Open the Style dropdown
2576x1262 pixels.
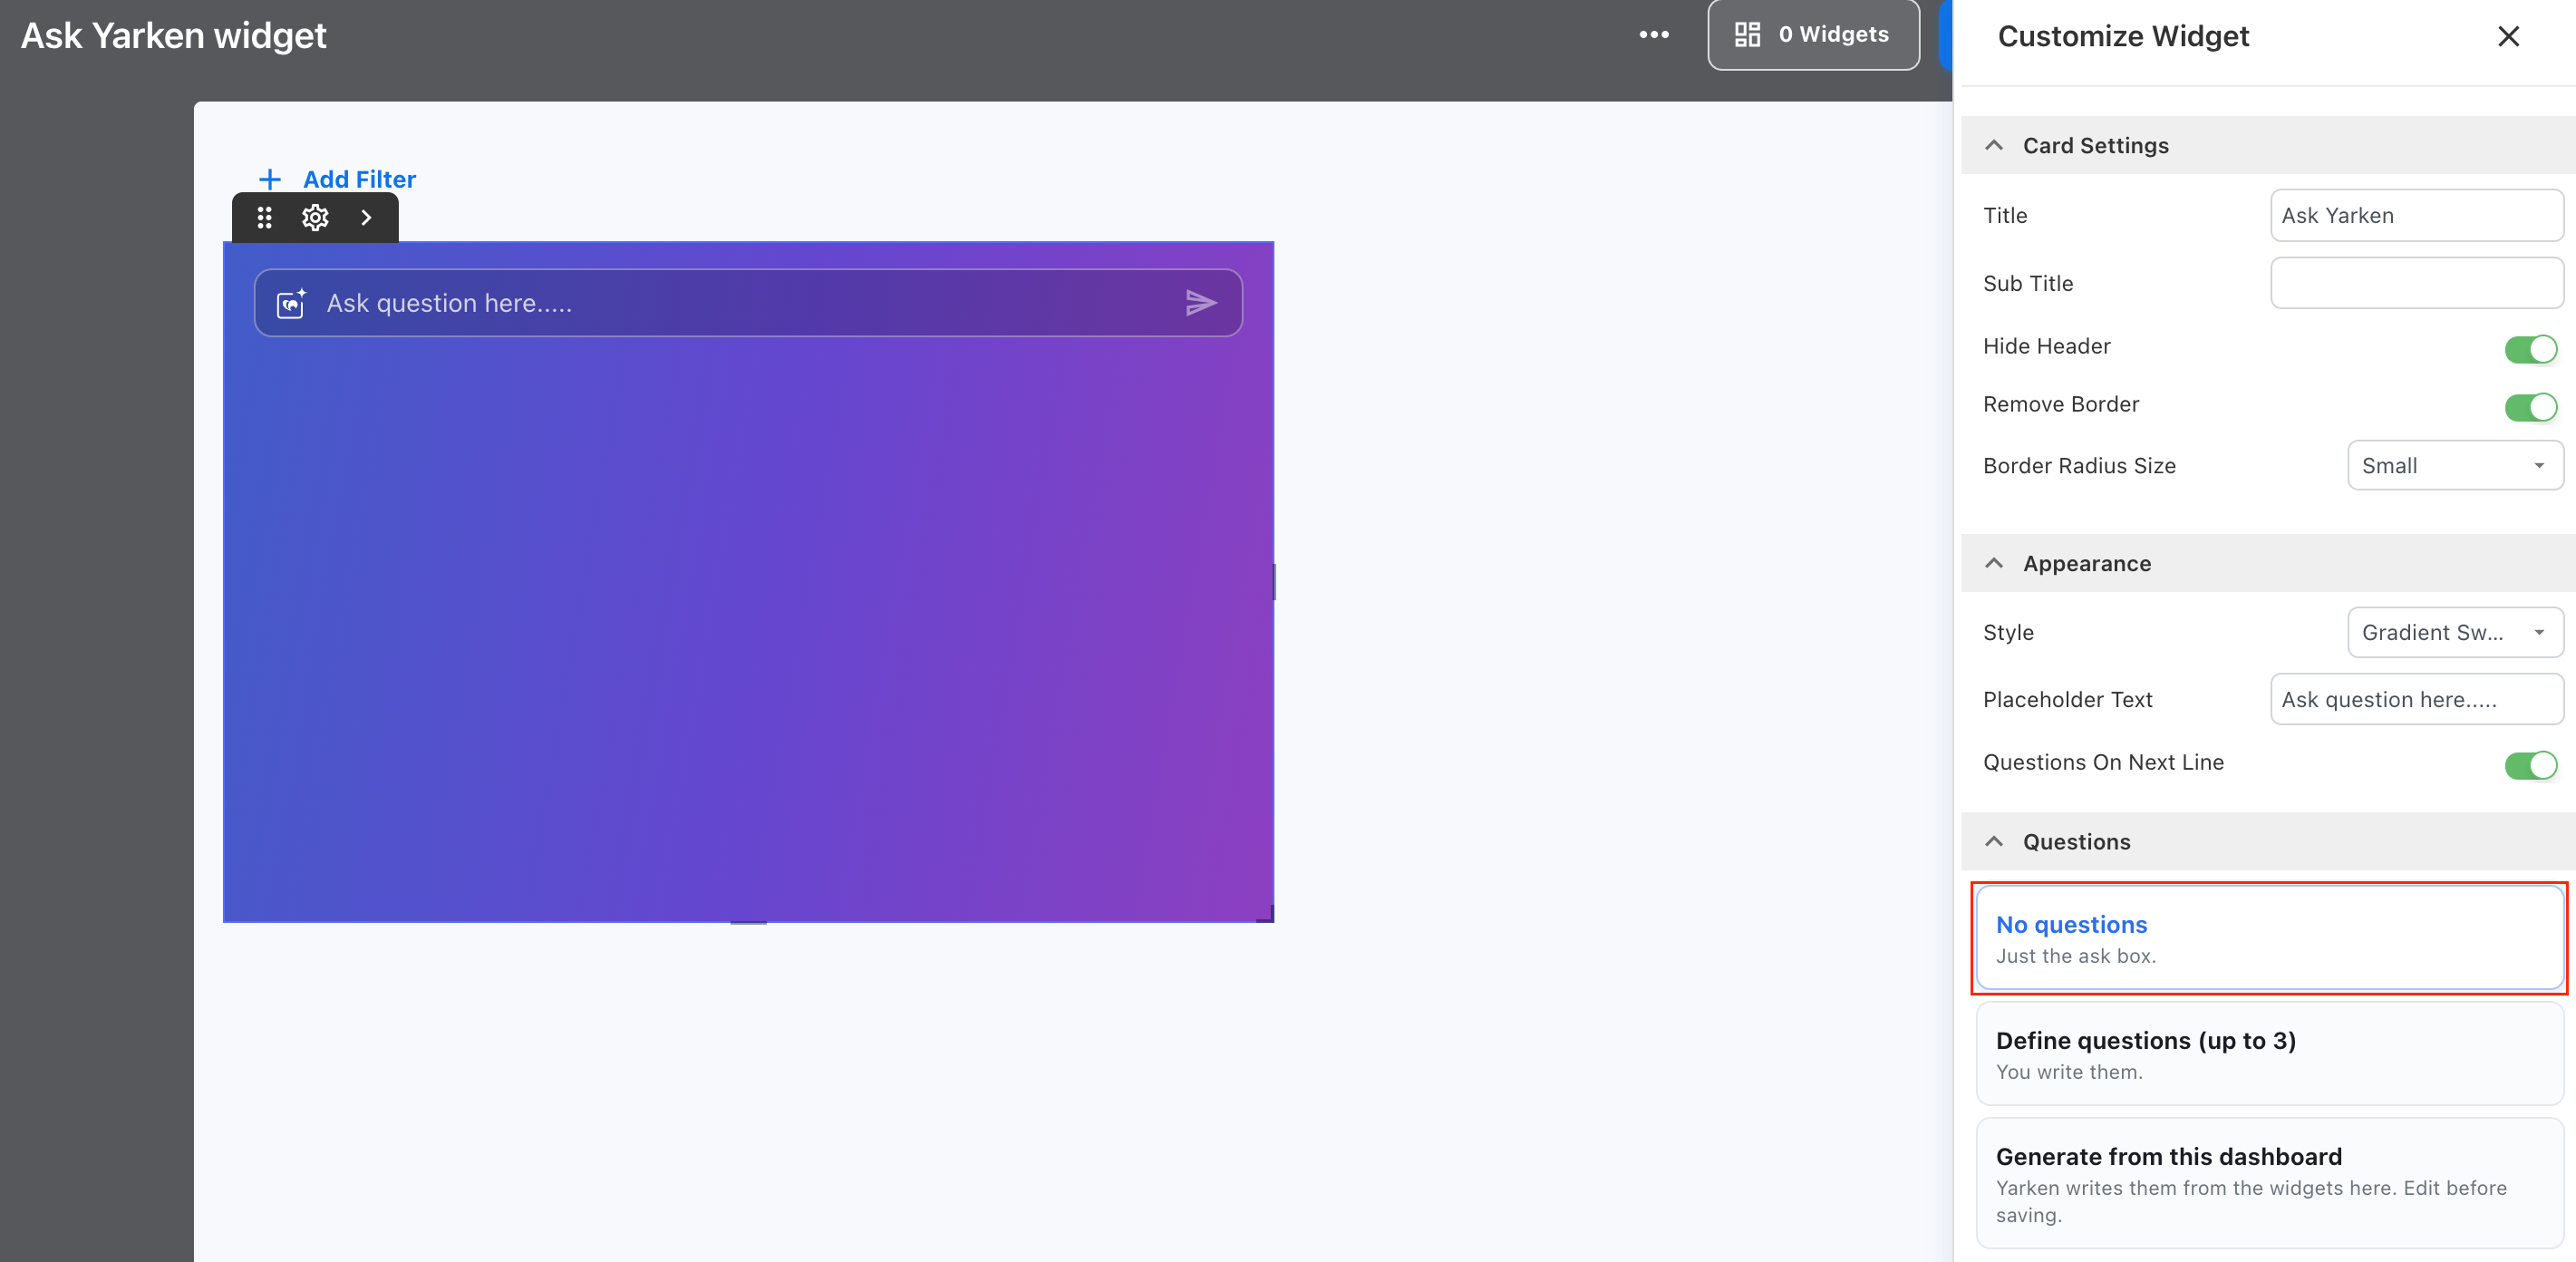(x=2455, y=633)
